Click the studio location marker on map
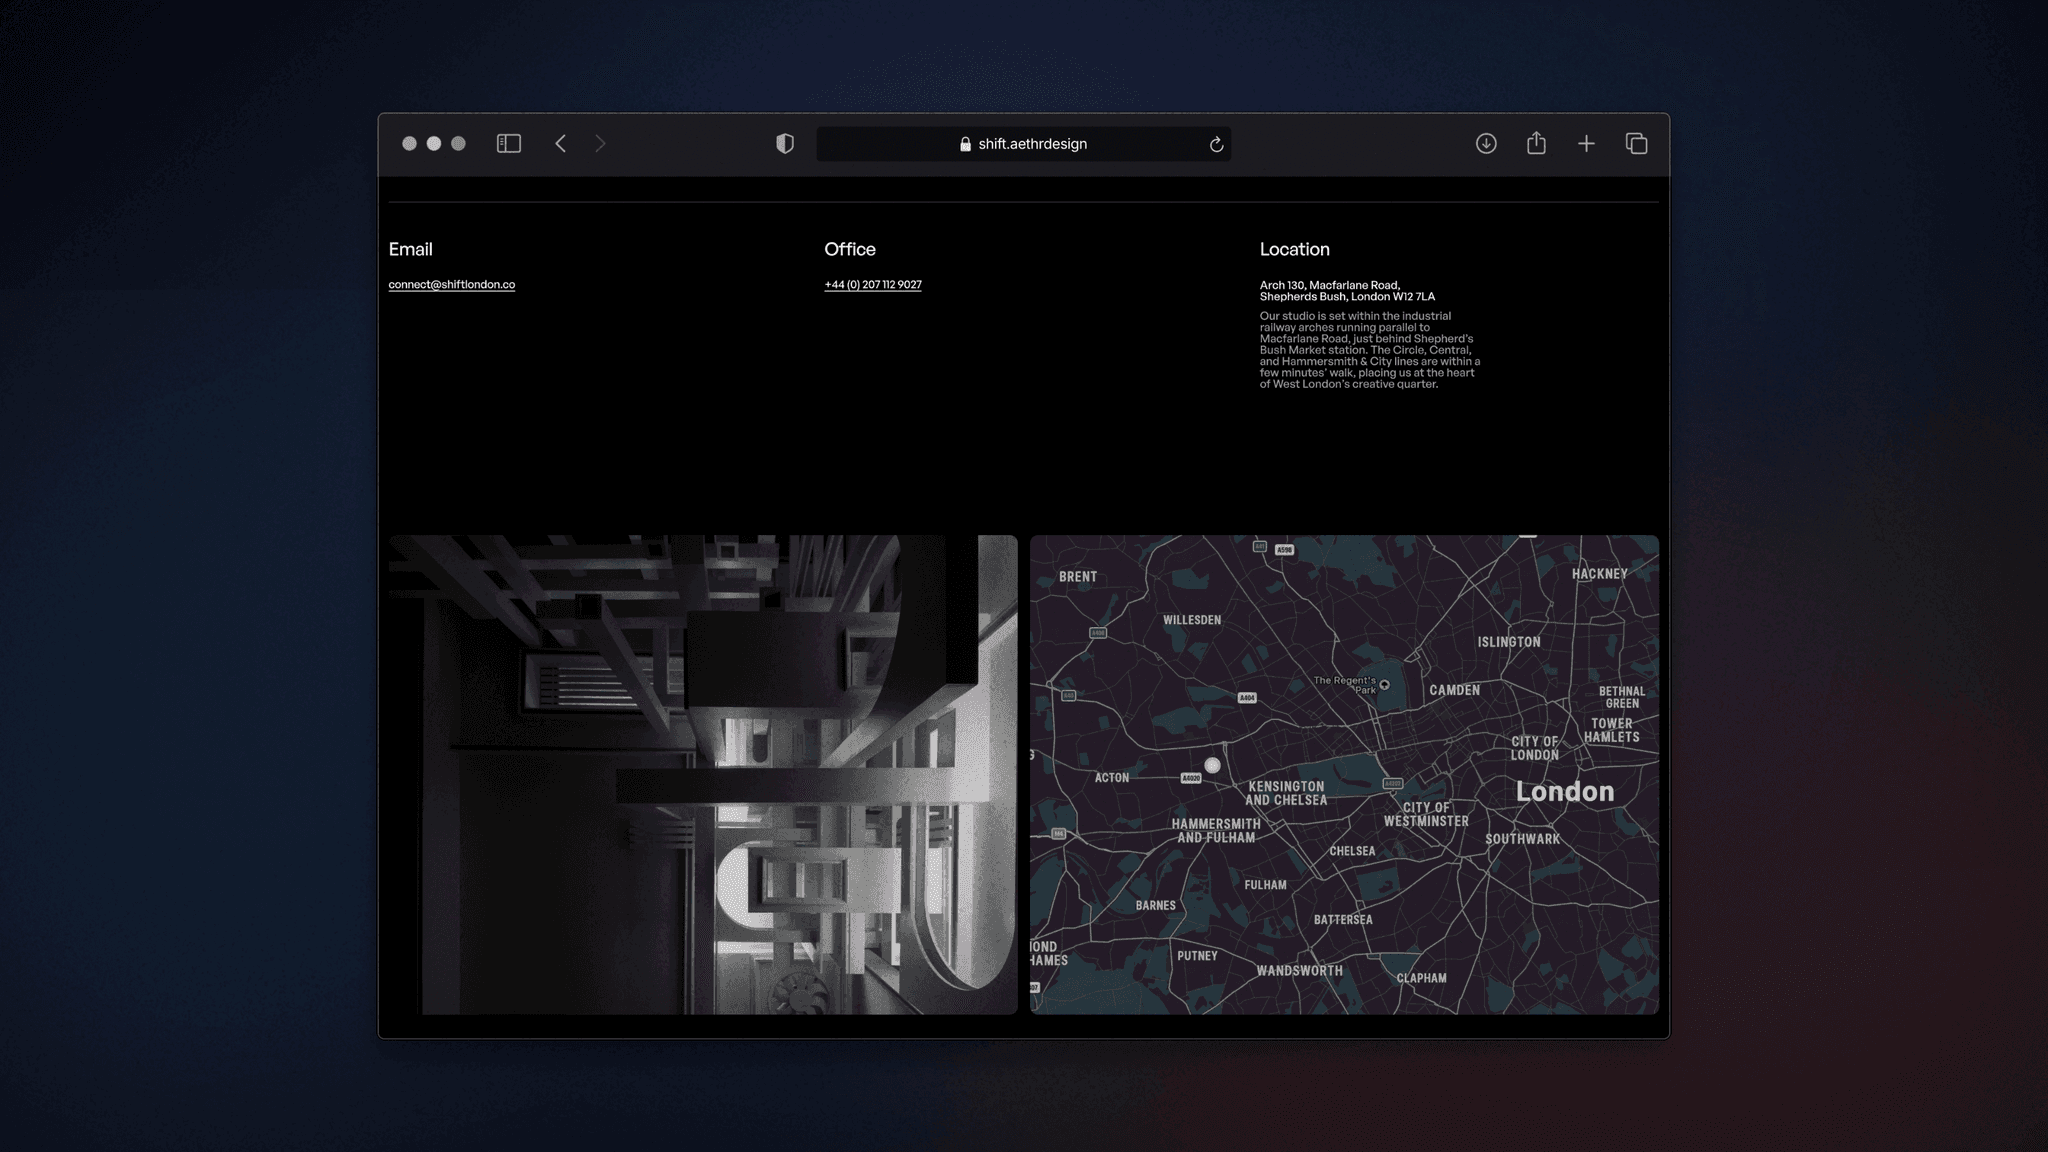 click(x=1212, y=765)
